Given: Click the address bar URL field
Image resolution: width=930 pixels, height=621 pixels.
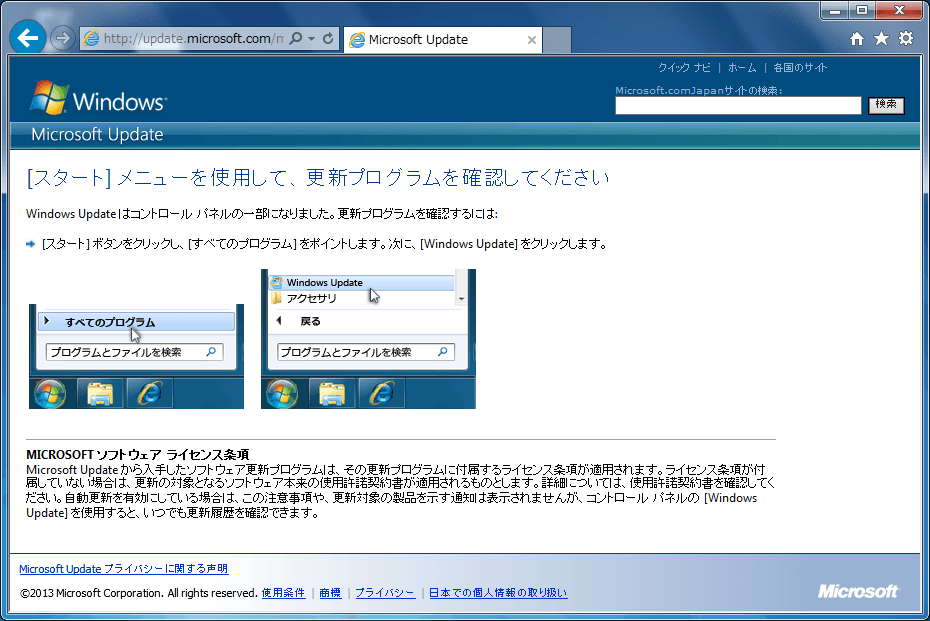Looking at the screenshot, I should (x=193, y=39).
